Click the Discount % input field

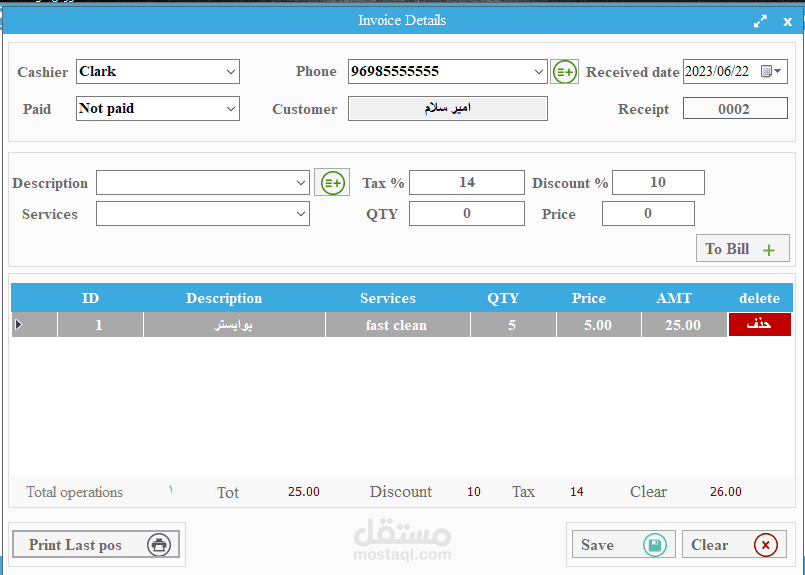[658, 183]
